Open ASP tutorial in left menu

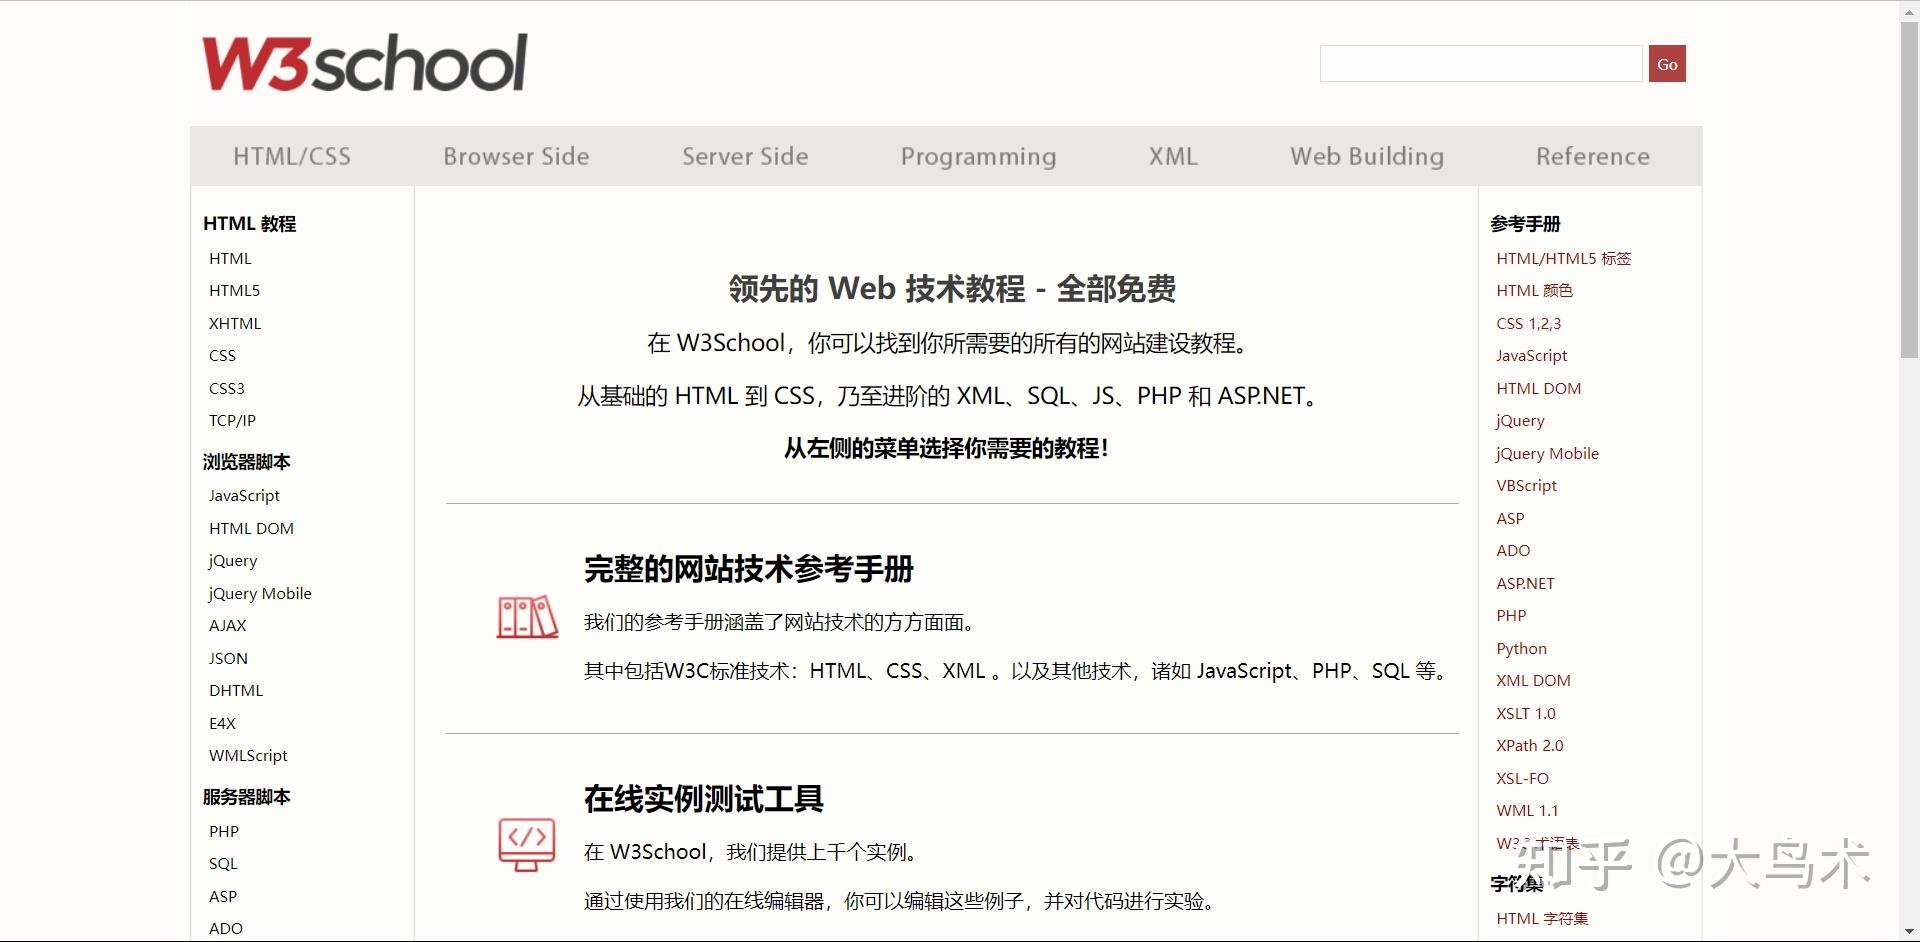pos(223,896)
